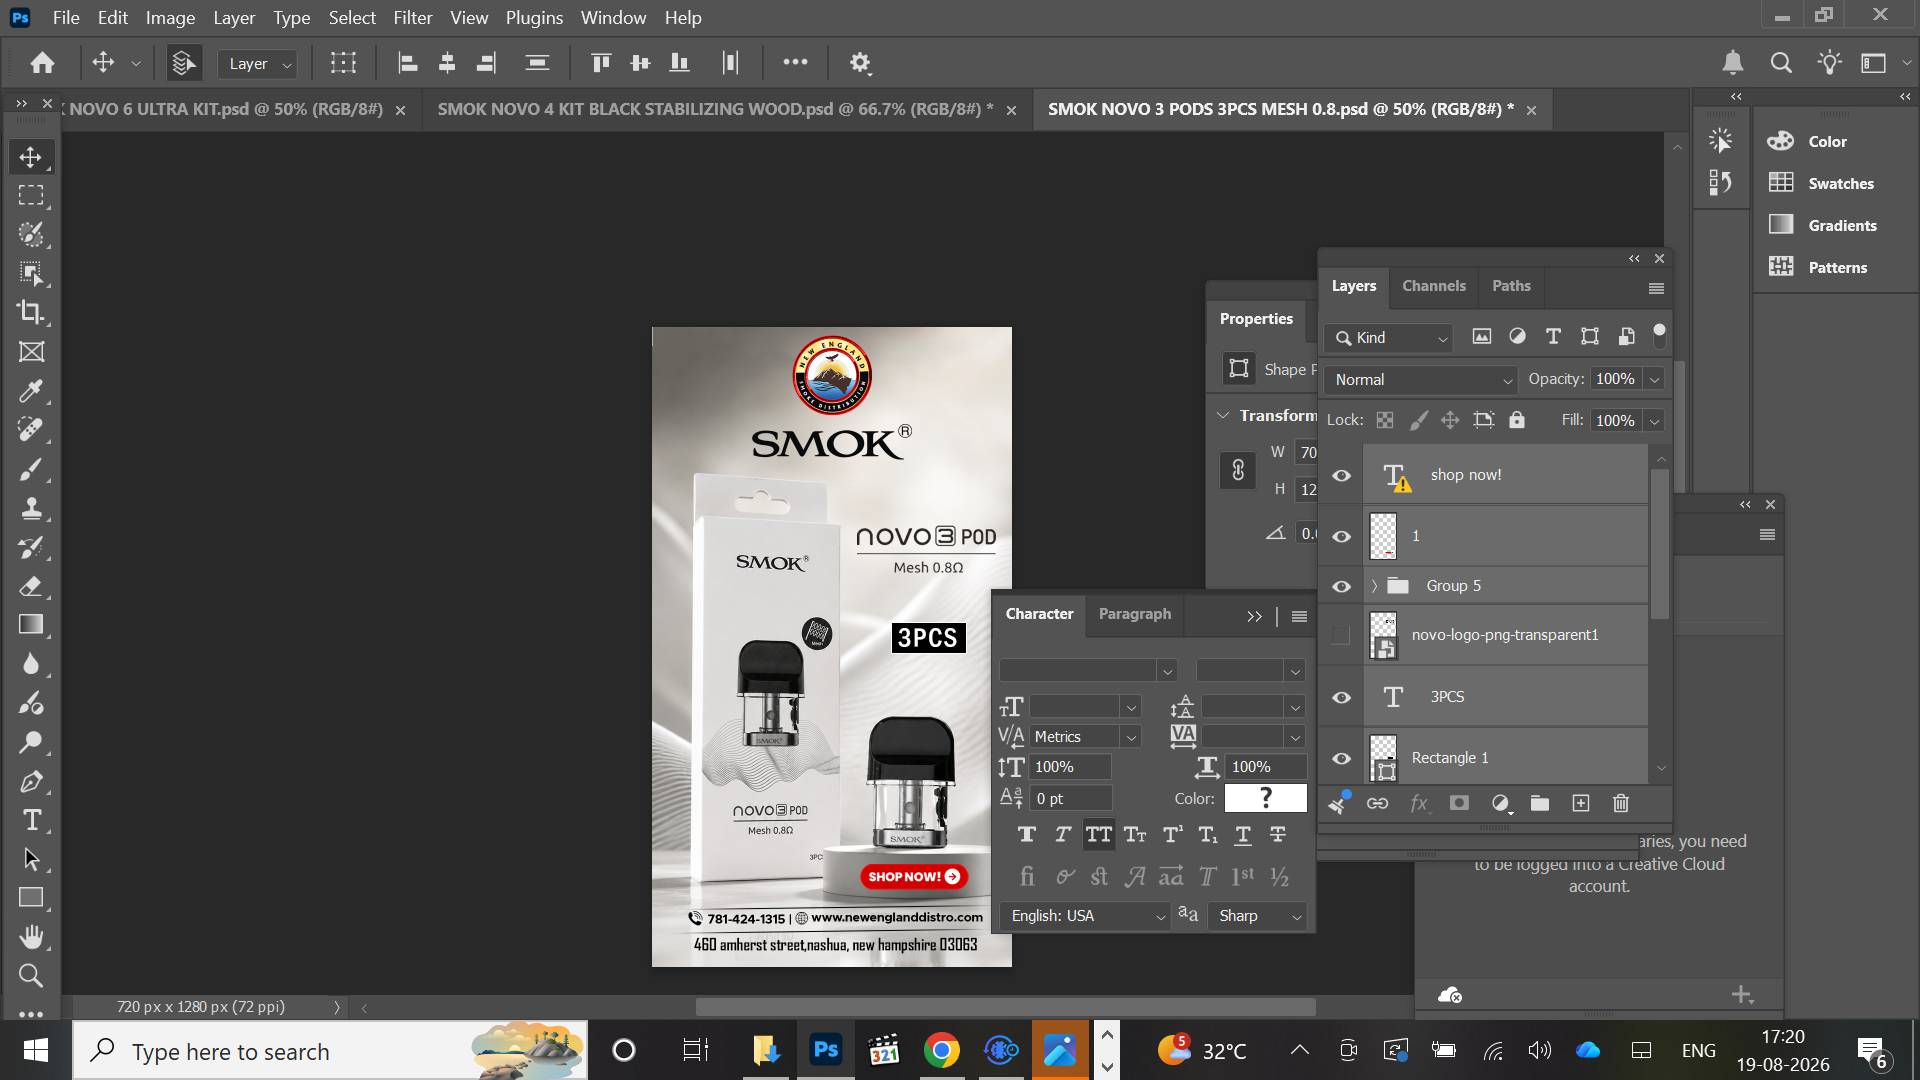Open the Normal blend mode dropdown

point(1421,380)
